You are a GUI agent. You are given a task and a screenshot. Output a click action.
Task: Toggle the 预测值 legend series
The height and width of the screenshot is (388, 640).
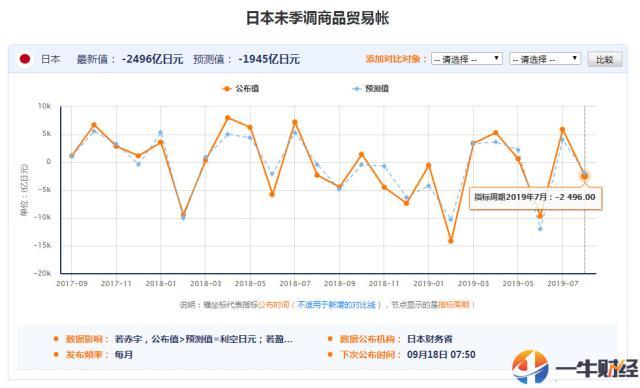point(371,89)
